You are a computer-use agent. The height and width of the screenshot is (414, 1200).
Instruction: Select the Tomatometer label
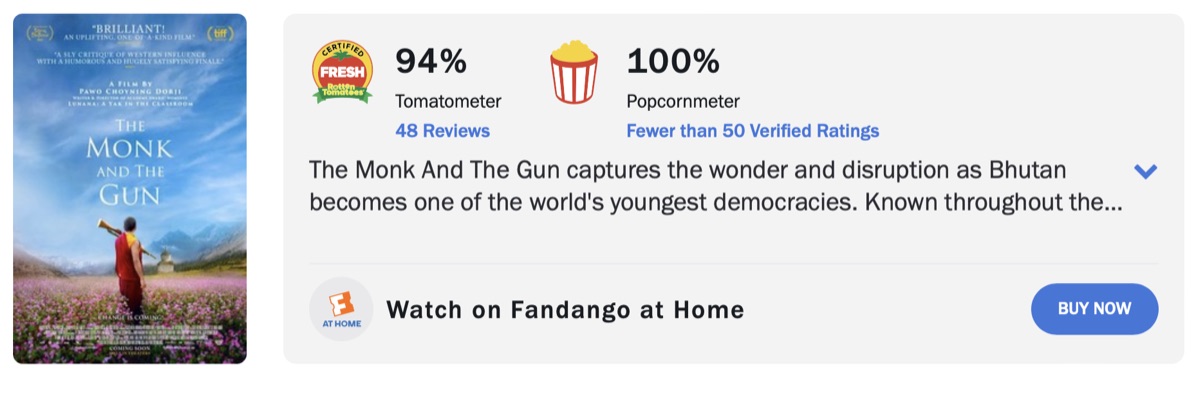click(448, 101)
